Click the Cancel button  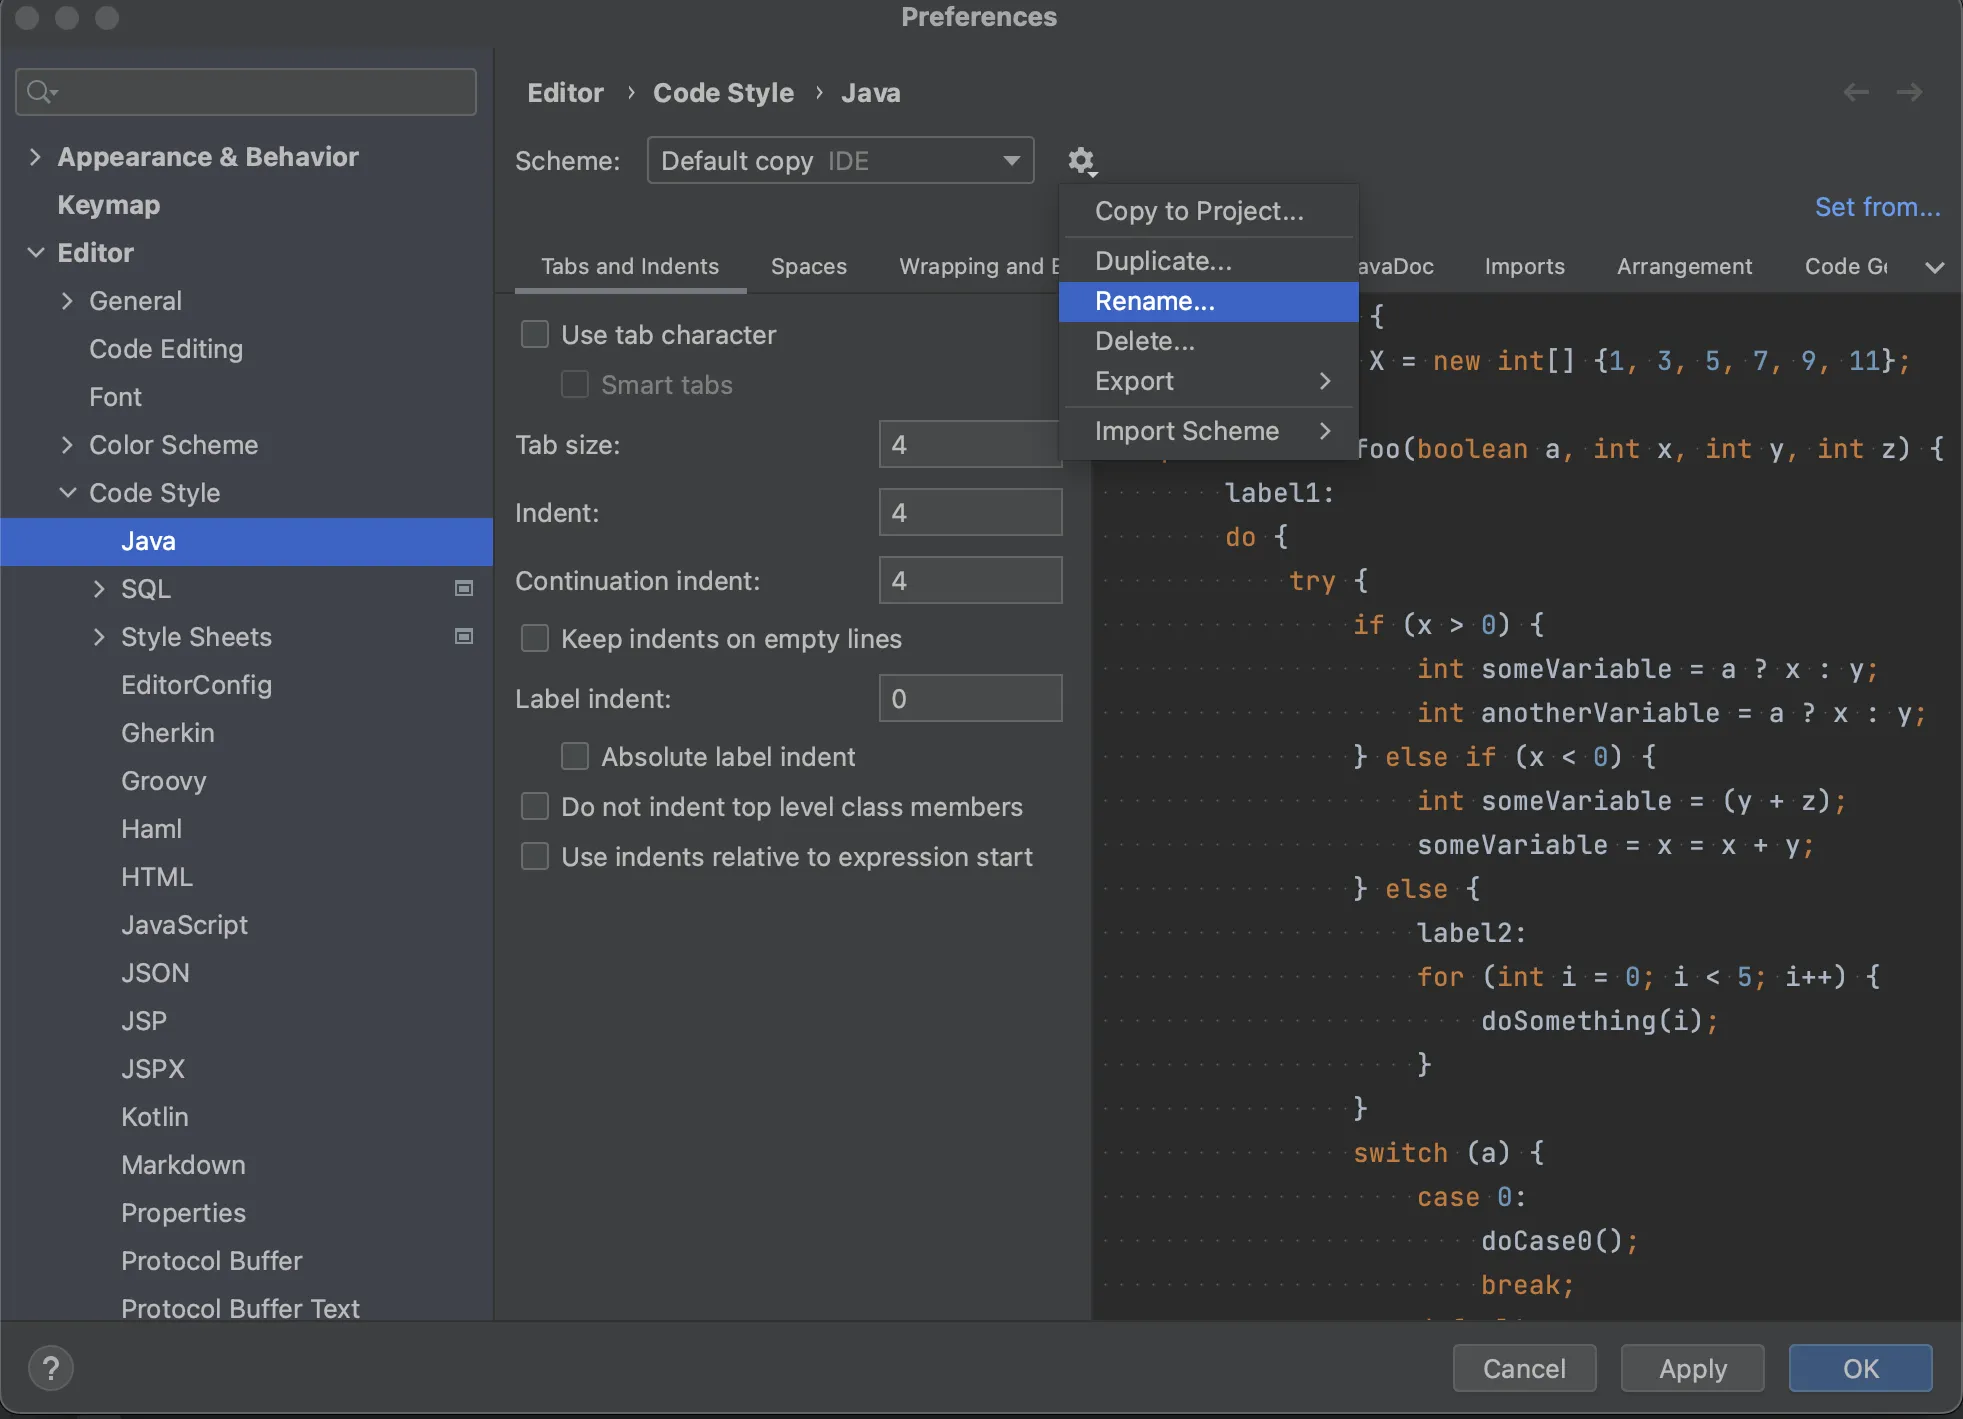point(1524,1366)
